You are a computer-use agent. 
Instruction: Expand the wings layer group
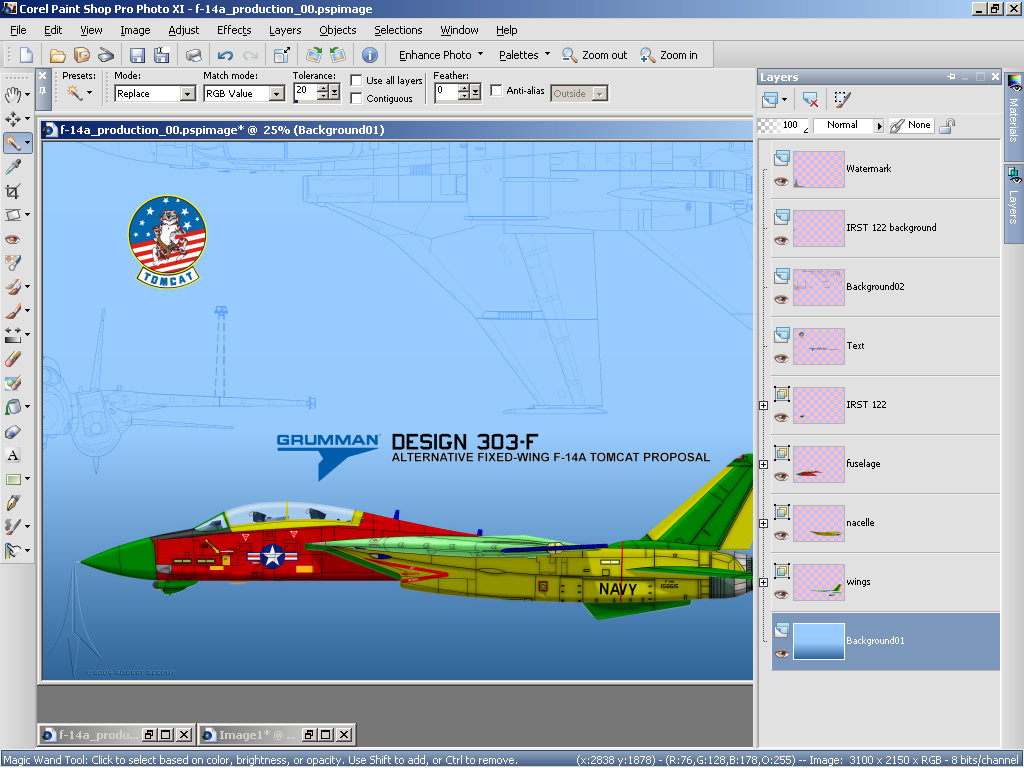(763, 583)
